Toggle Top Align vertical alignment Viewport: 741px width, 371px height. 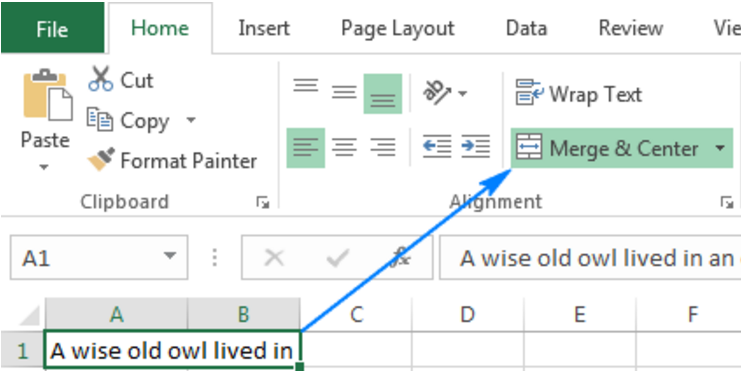pos(305,86)
